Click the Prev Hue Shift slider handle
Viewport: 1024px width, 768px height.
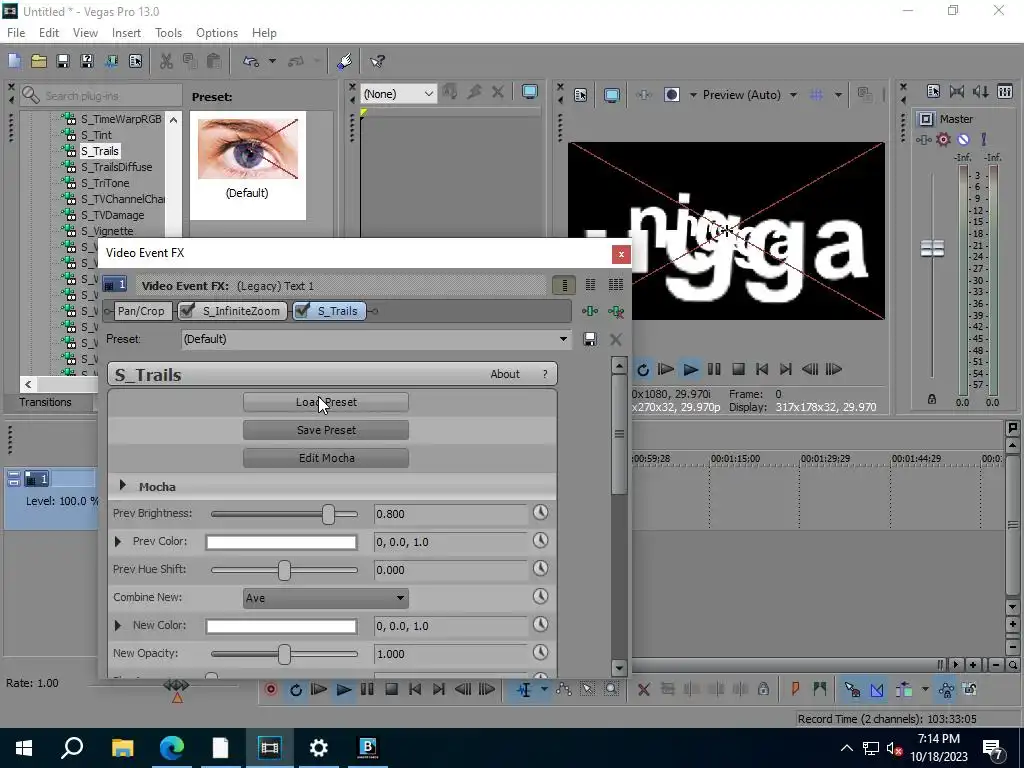284,570
